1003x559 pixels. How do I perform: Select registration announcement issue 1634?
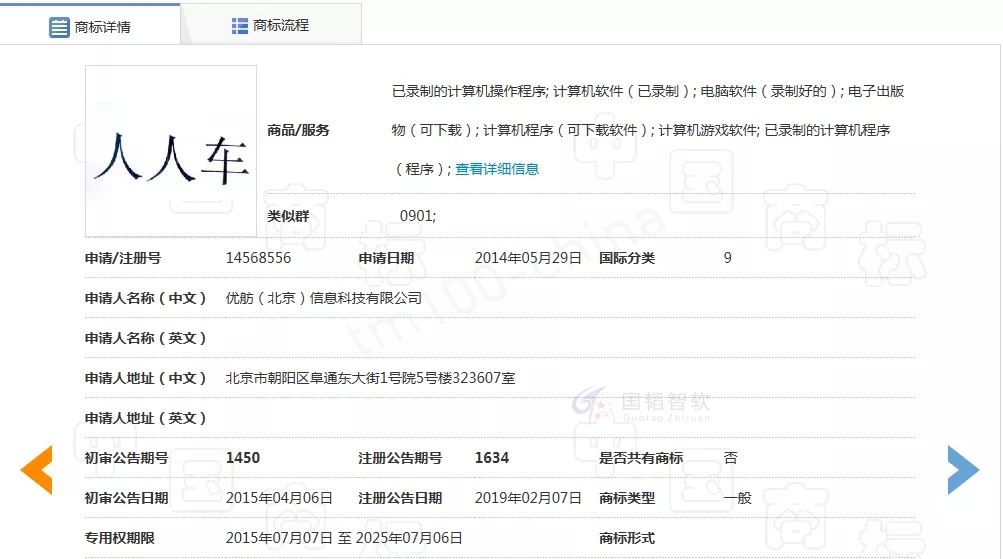click(492, 458)
